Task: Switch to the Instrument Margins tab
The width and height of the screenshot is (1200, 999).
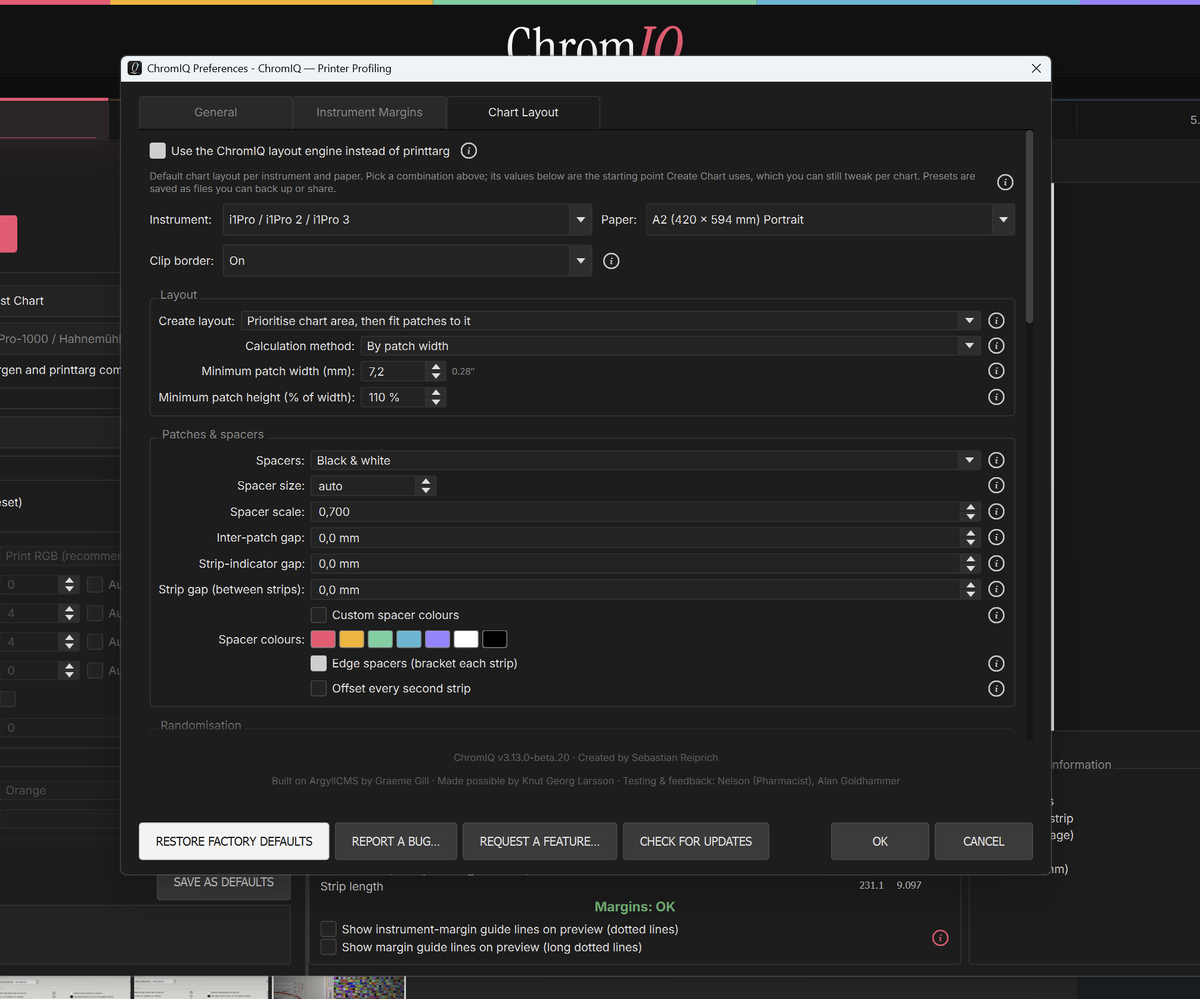Action: (x=369, y=113)
